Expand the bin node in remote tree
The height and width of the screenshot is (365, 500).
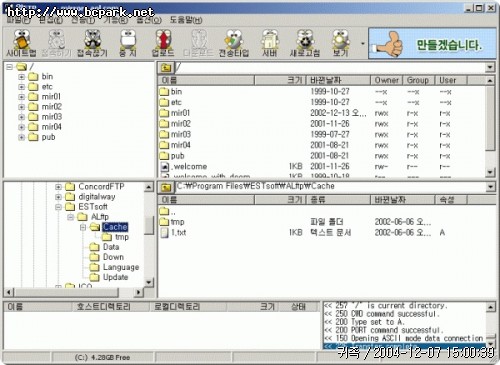22,77
